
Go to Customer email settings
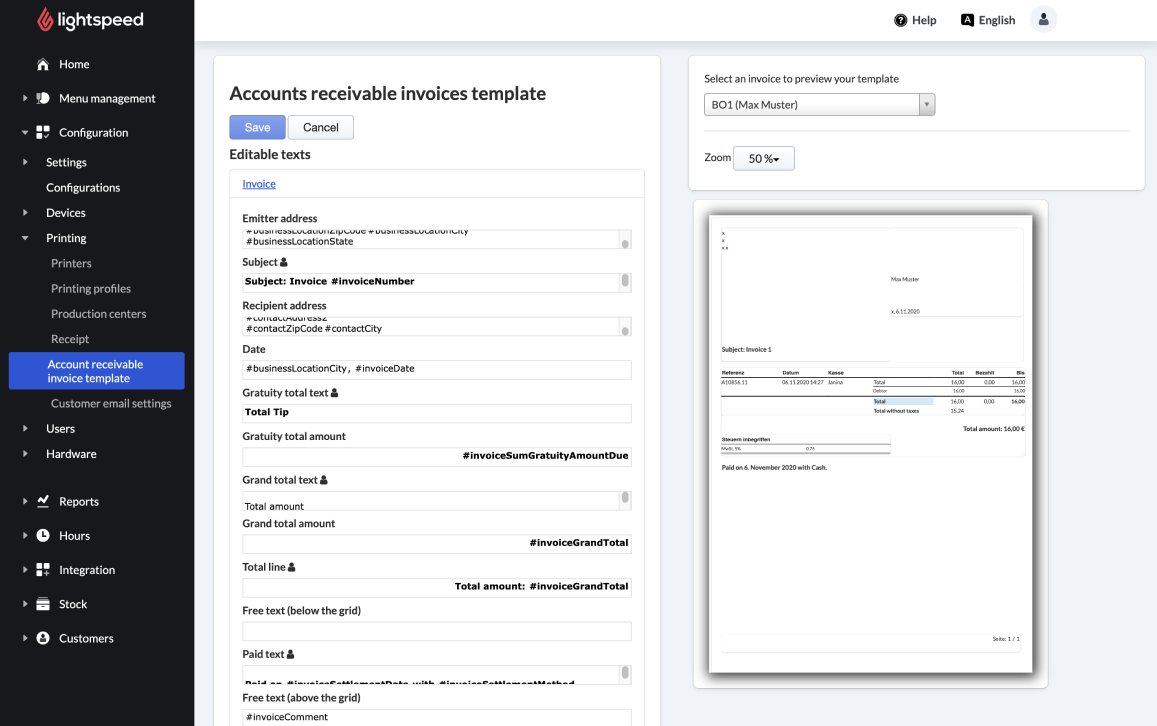[x=111, y=403]
